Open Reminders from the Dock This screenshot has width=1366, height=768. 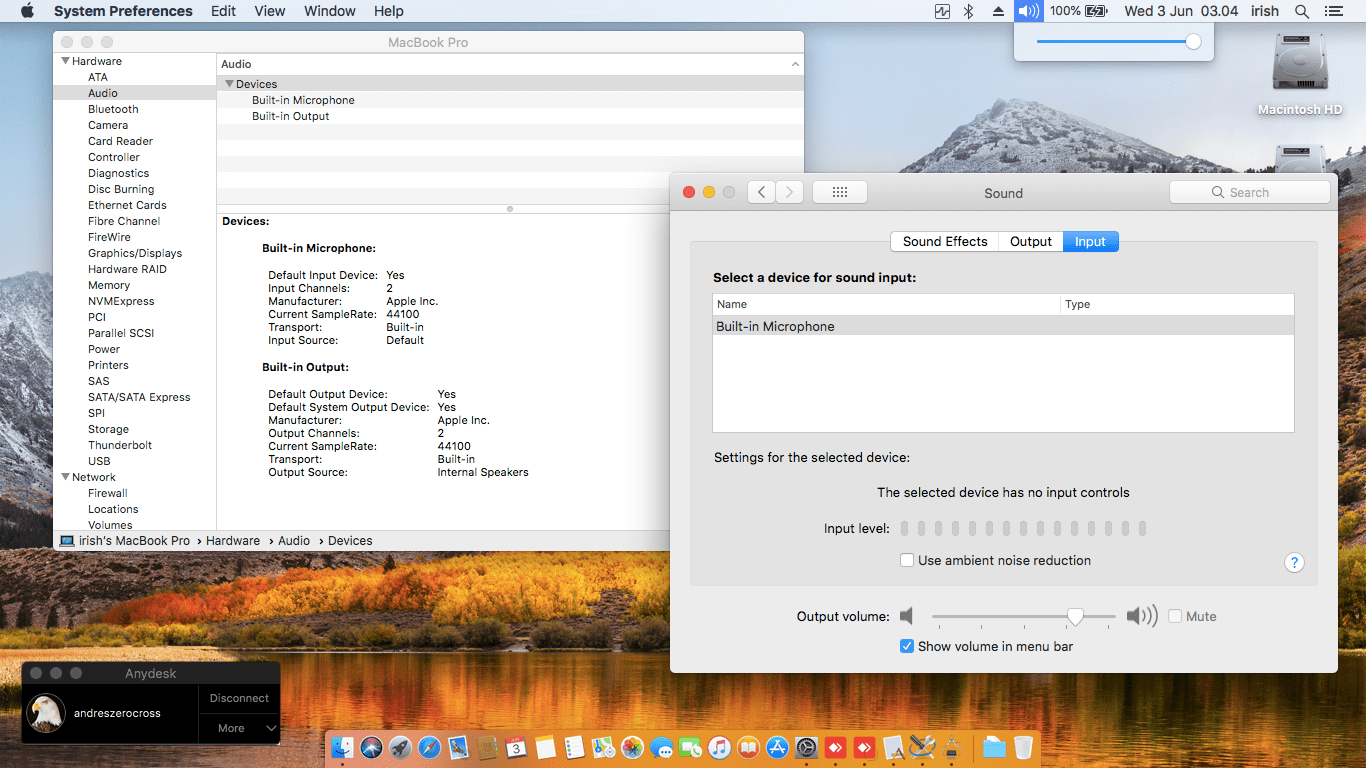tap(574, 747)
